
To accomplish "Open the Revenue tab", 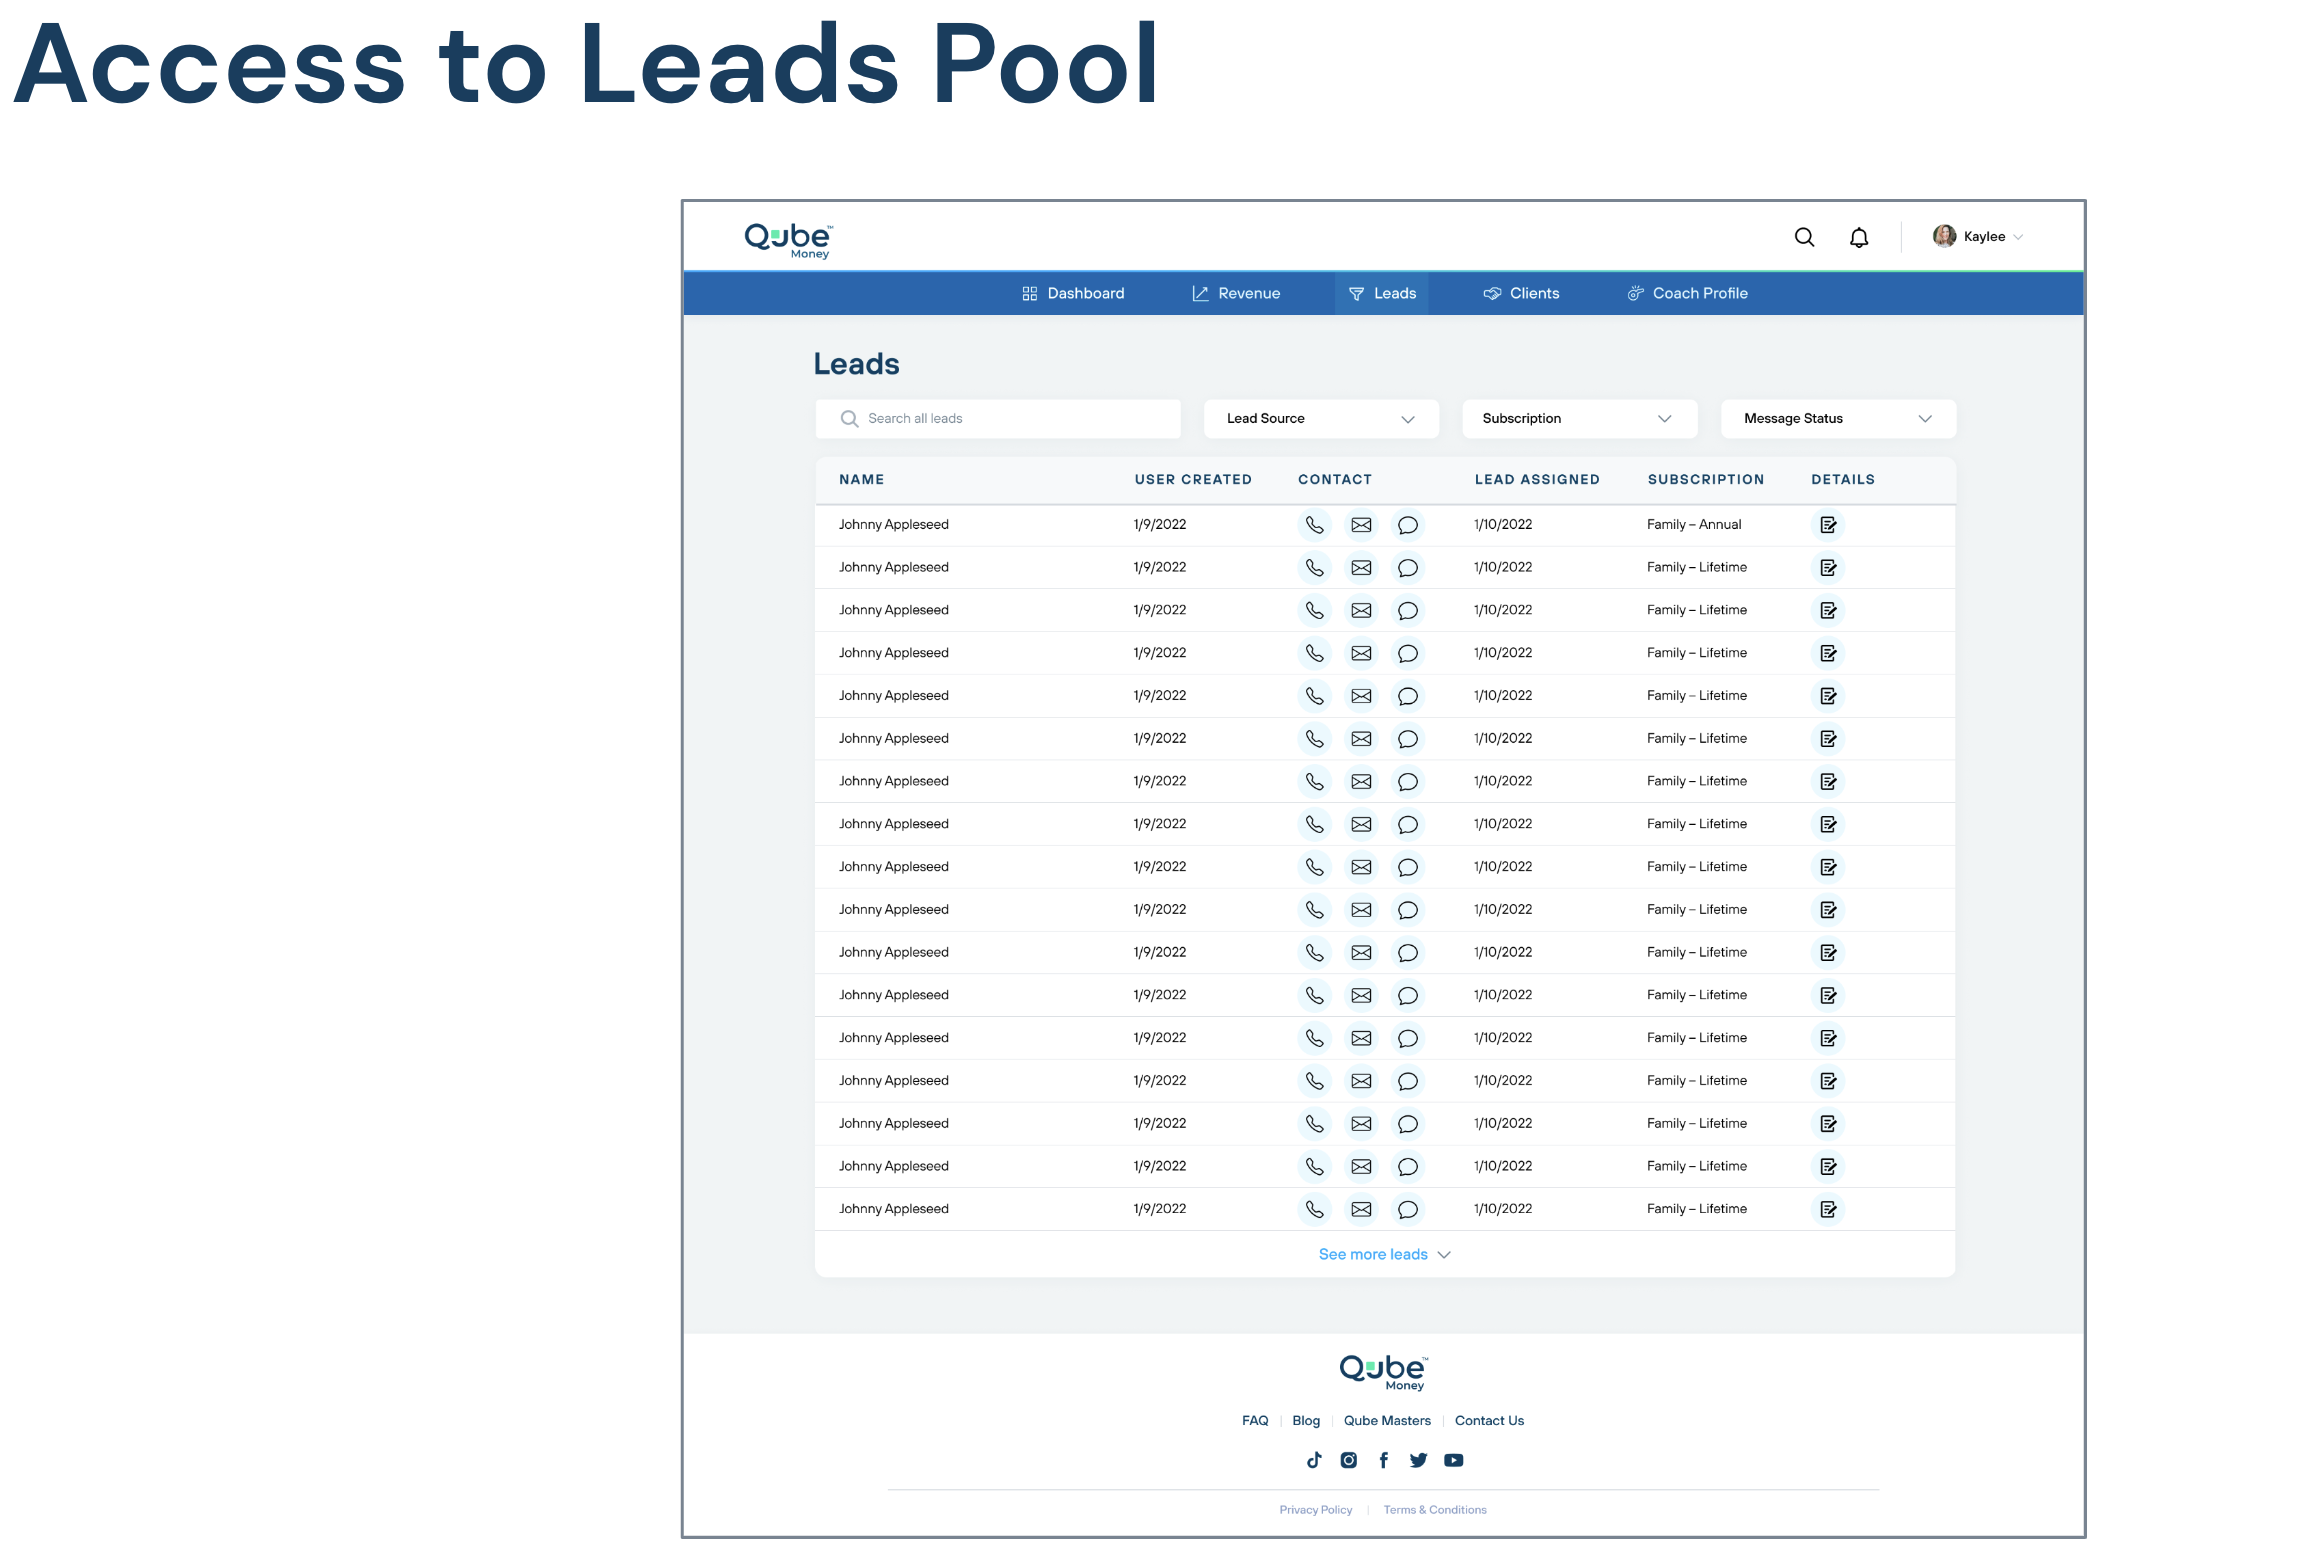I will tap(1236, 293).
